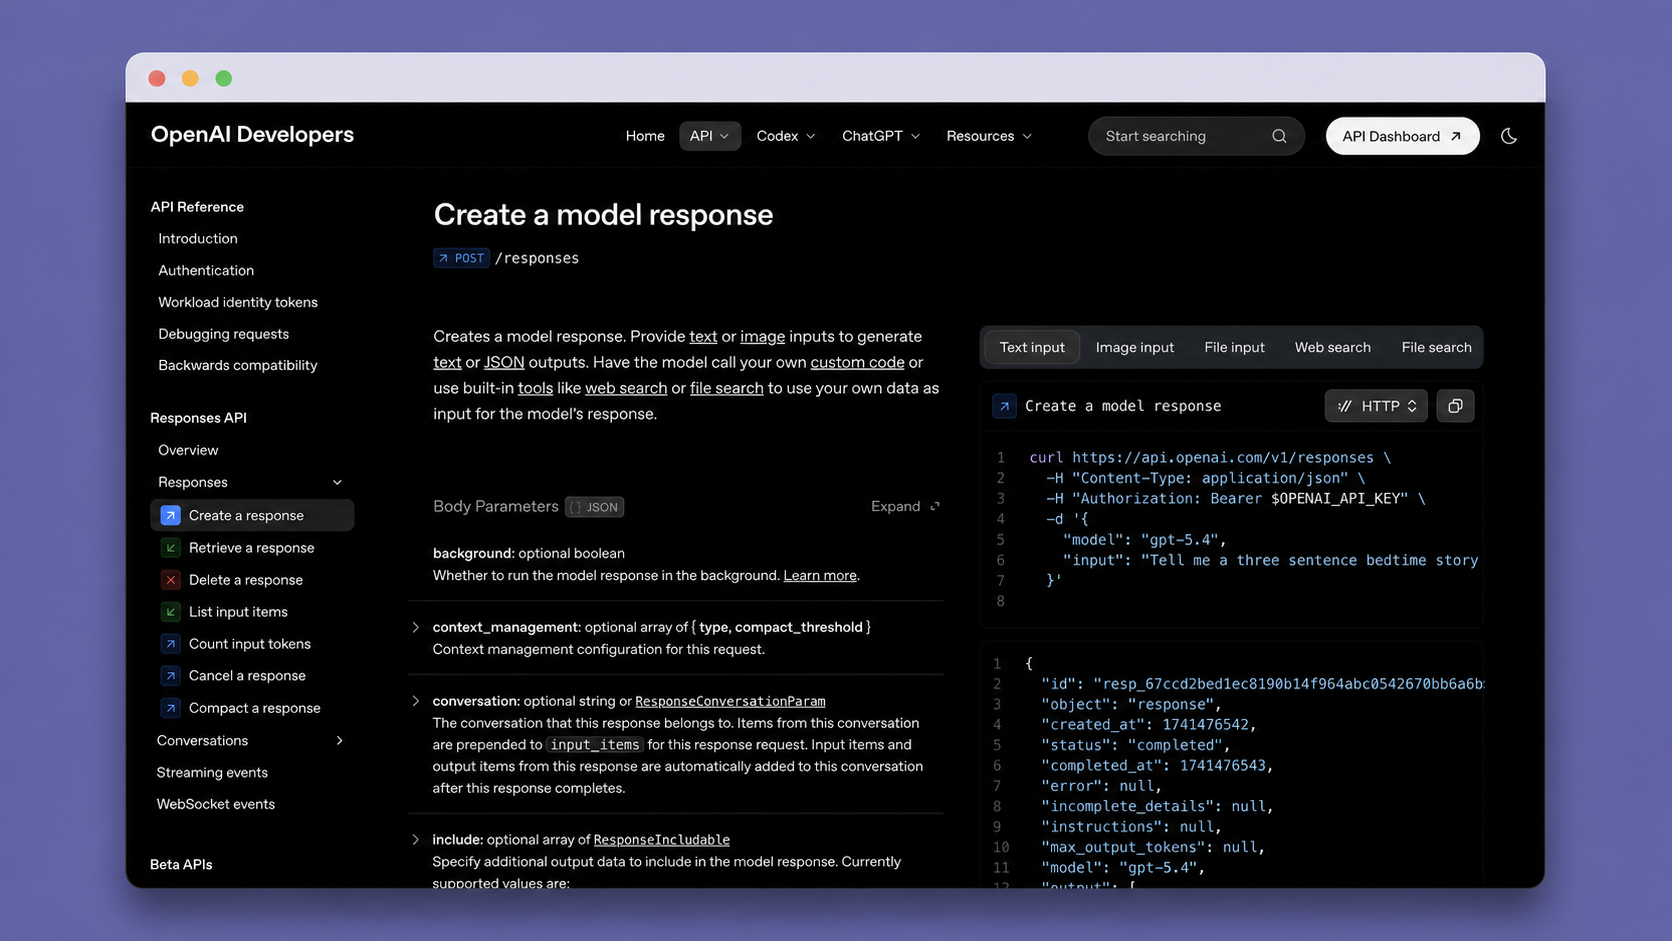Open the API Dashboard button
The image size is (1672, 941).
click(1402, 136)
